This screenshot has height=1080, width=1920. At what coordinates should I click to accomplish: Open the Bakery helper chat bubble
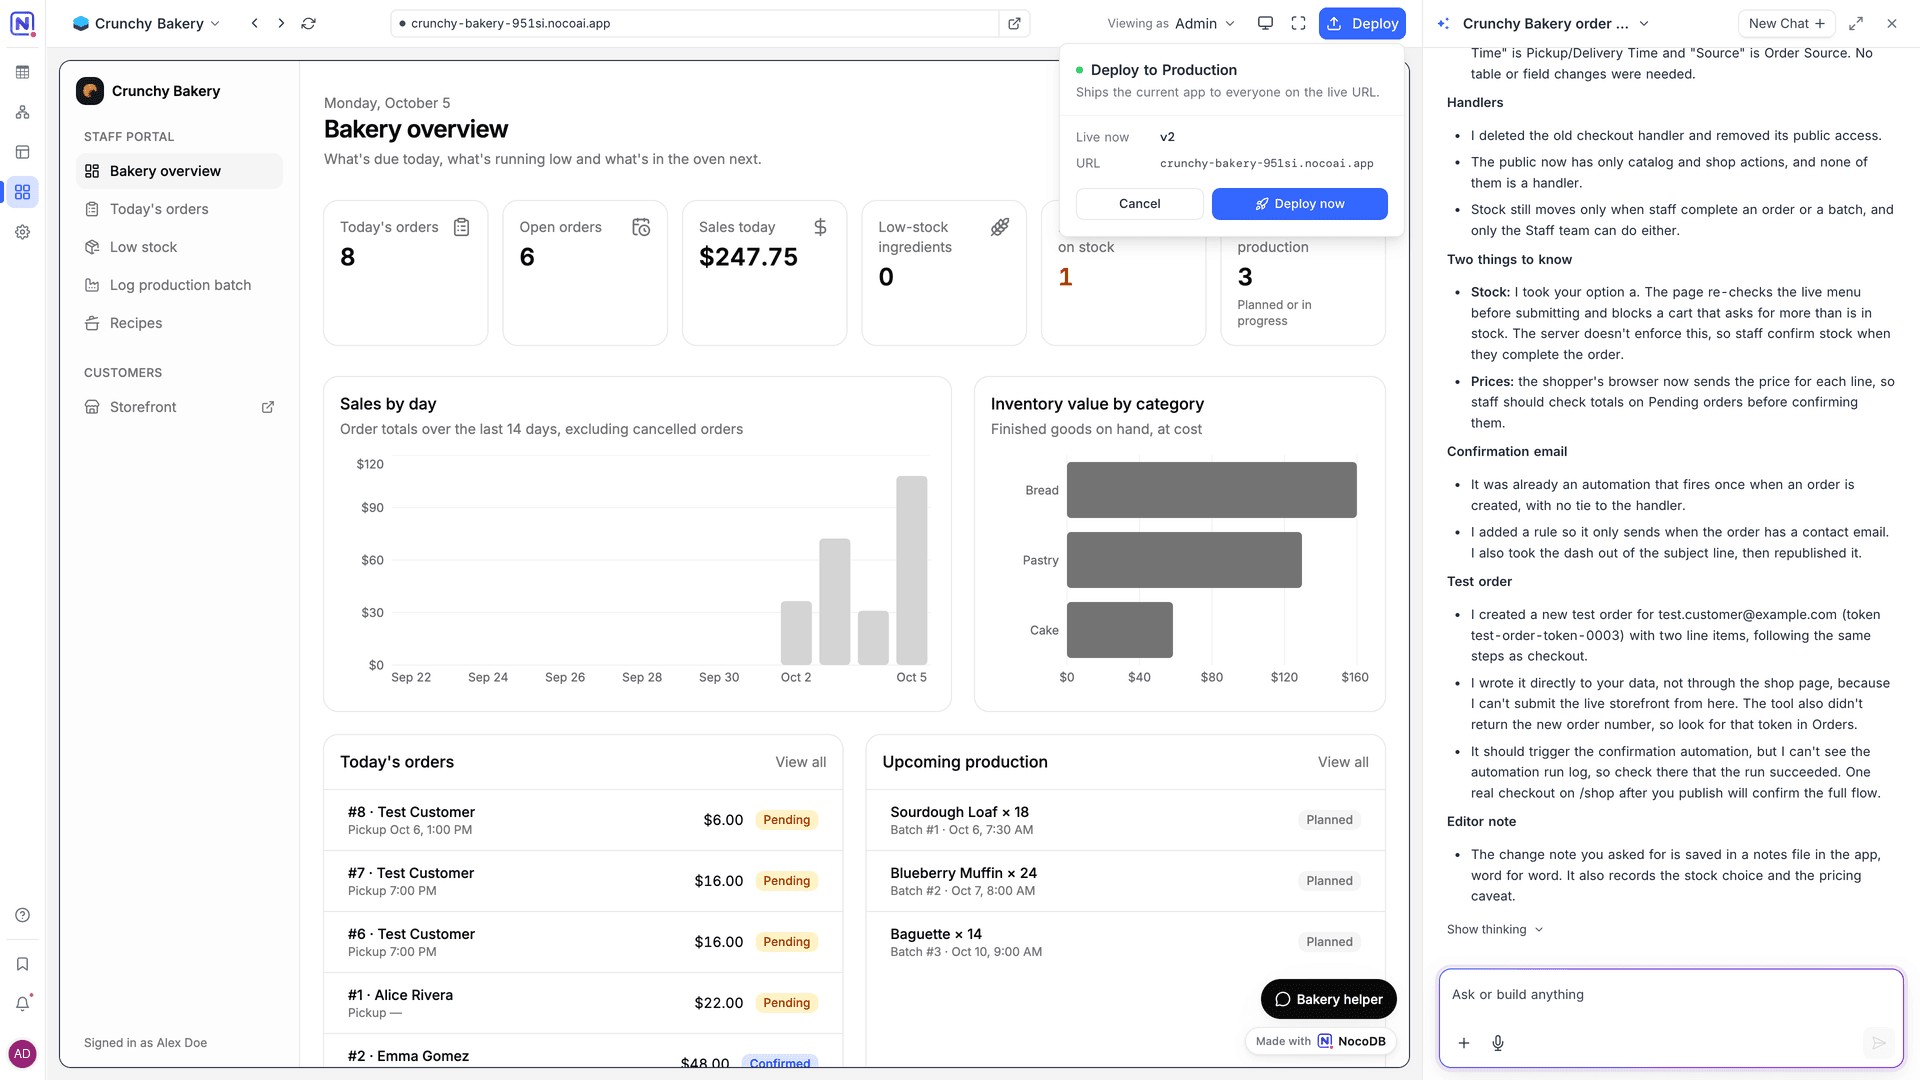tap(1328, 999)
